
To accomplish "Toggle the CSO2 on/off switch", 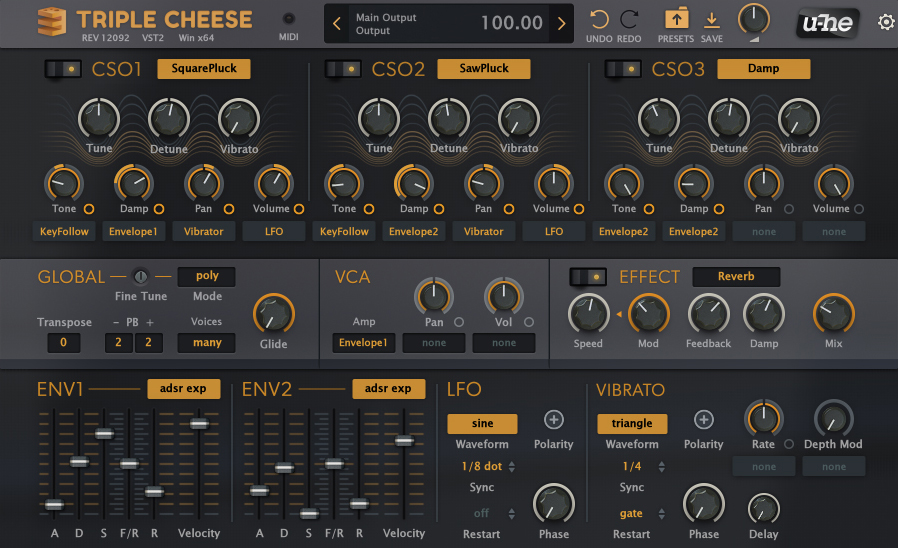I will coord(343,69).
